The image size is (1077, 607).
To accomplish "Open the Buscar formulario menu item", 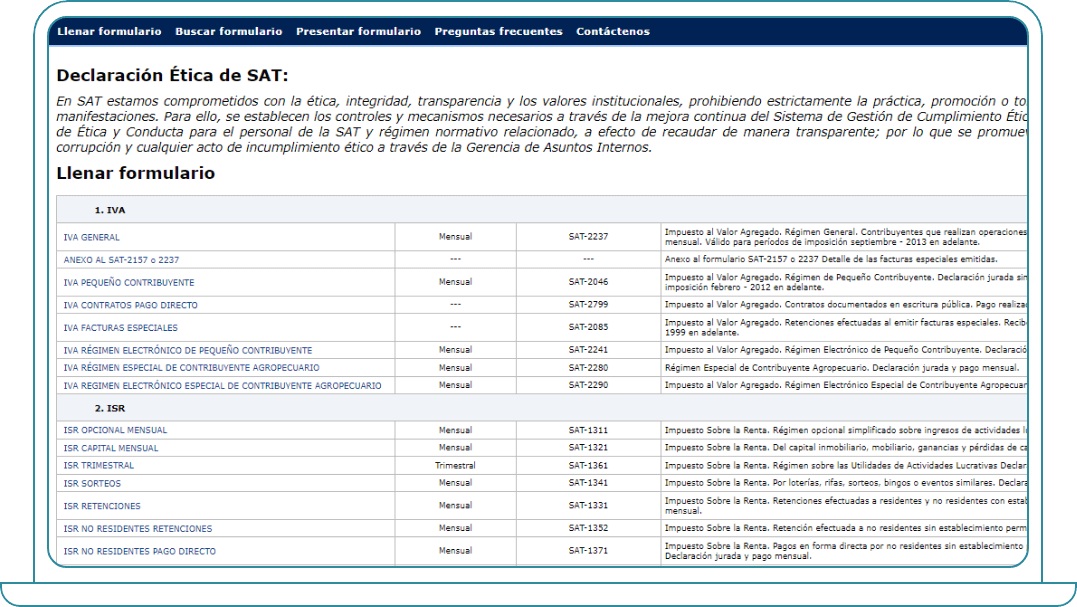I will (x=229, y=32).
